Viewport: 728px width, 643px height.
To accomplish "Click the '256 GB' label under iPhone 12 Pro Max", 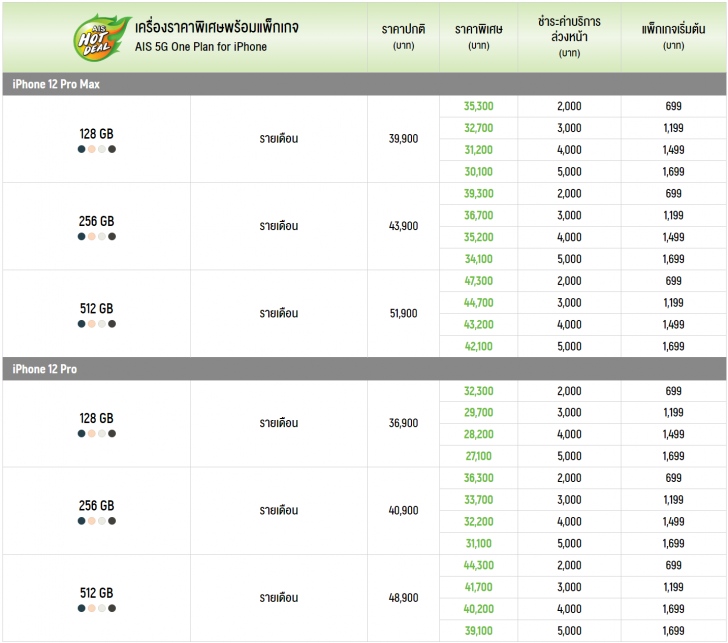I will tap(97, 221).
